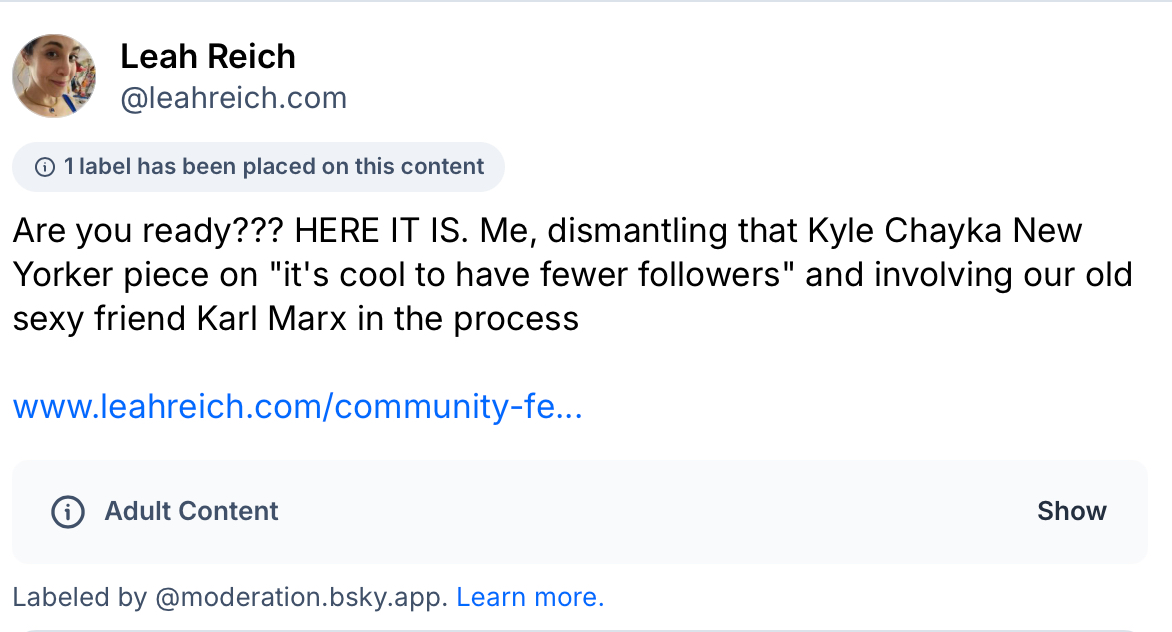Click the Adult Content label text
Image resolution: width=1172 pixels, height=632 pixels.
[x=191, y=511]
